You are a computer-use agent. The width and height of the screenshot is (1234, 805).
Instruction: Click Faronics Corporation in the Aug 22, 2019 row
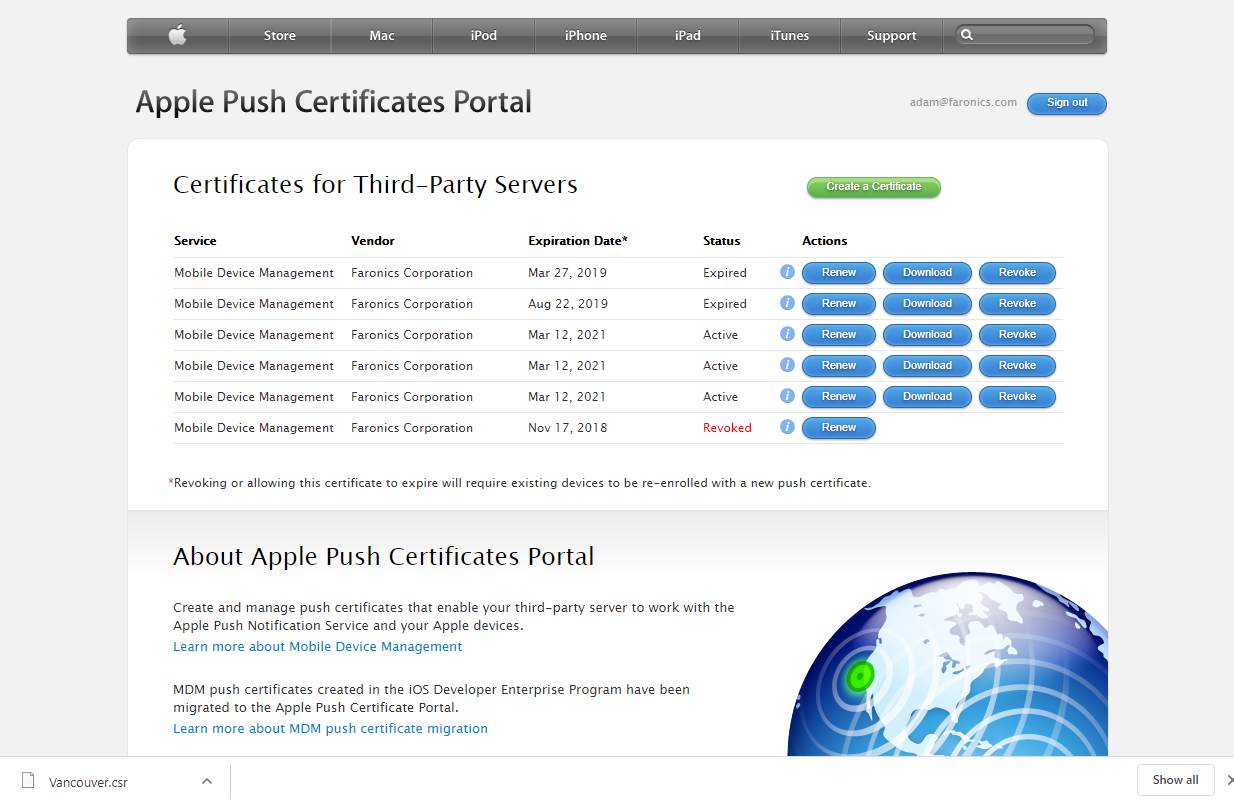(x=412, y=304)
